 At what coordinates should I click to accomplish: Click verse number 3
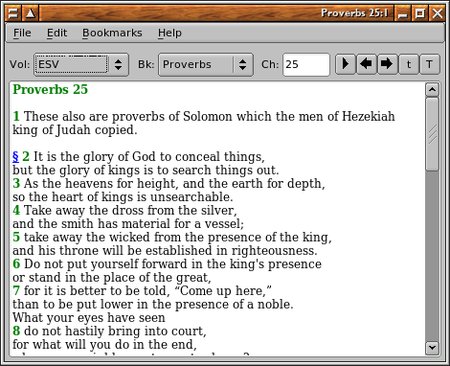16,183
